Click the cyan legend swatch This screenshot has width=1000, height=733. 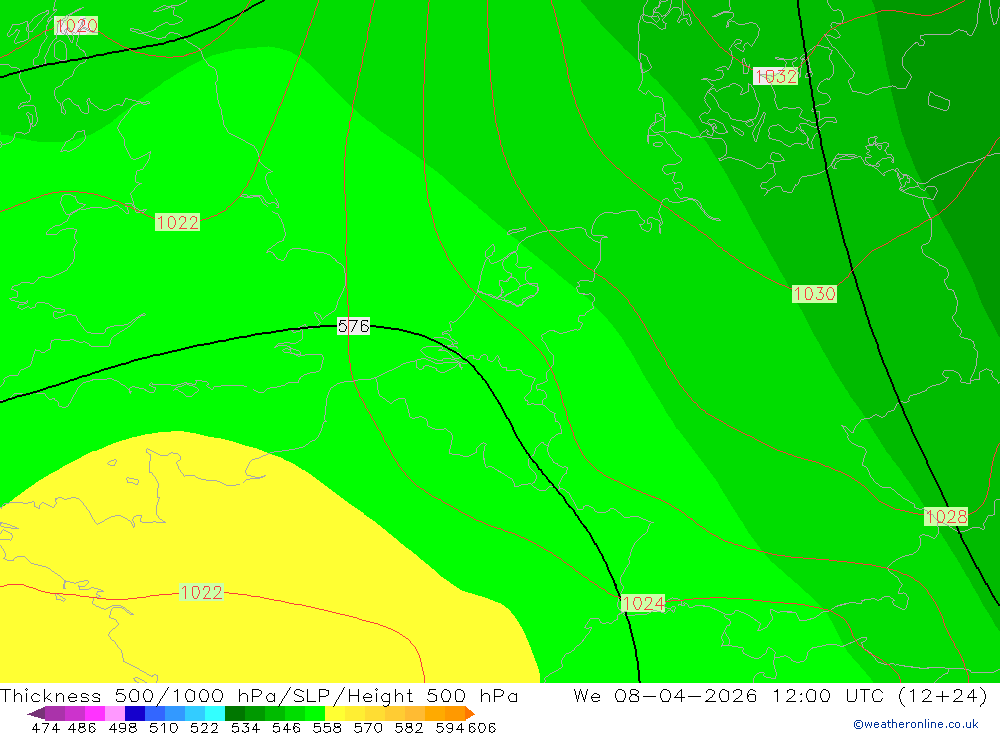click(215, 713)
